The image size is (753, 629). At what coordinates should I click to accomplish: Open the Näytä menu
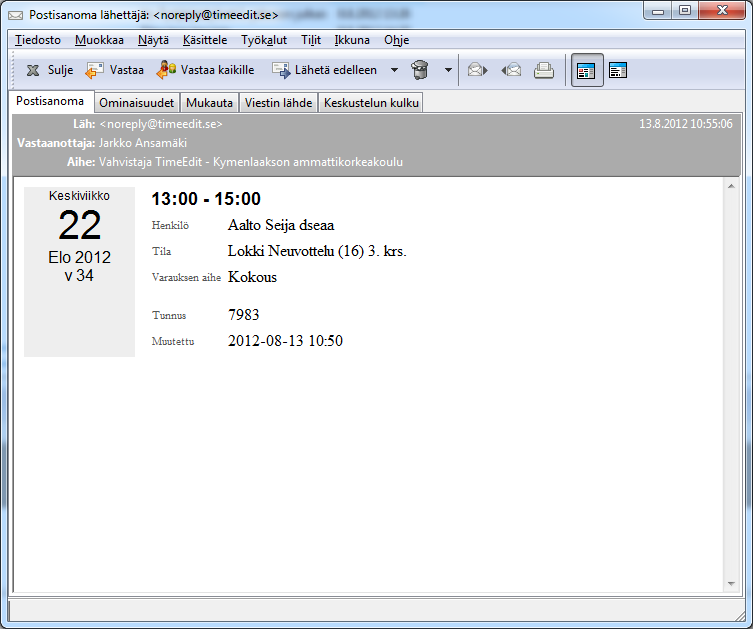pyautogui.click(x=153, y=40)
